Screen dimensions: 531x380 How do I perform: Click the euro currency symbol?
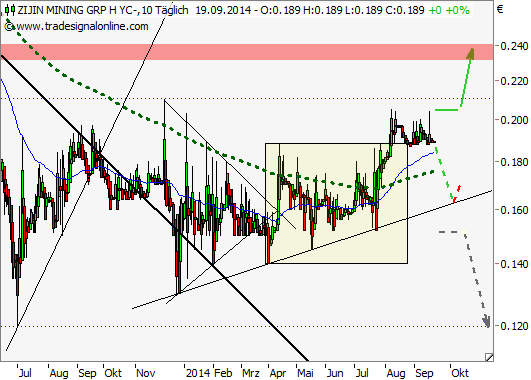click(x=500, y=9)
